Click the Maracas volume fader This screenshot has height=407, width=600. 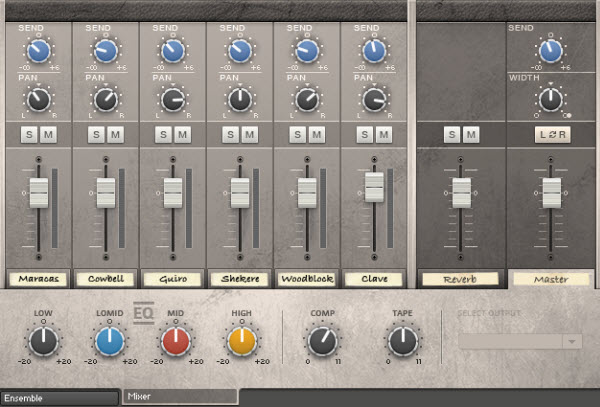coord(39,193)
